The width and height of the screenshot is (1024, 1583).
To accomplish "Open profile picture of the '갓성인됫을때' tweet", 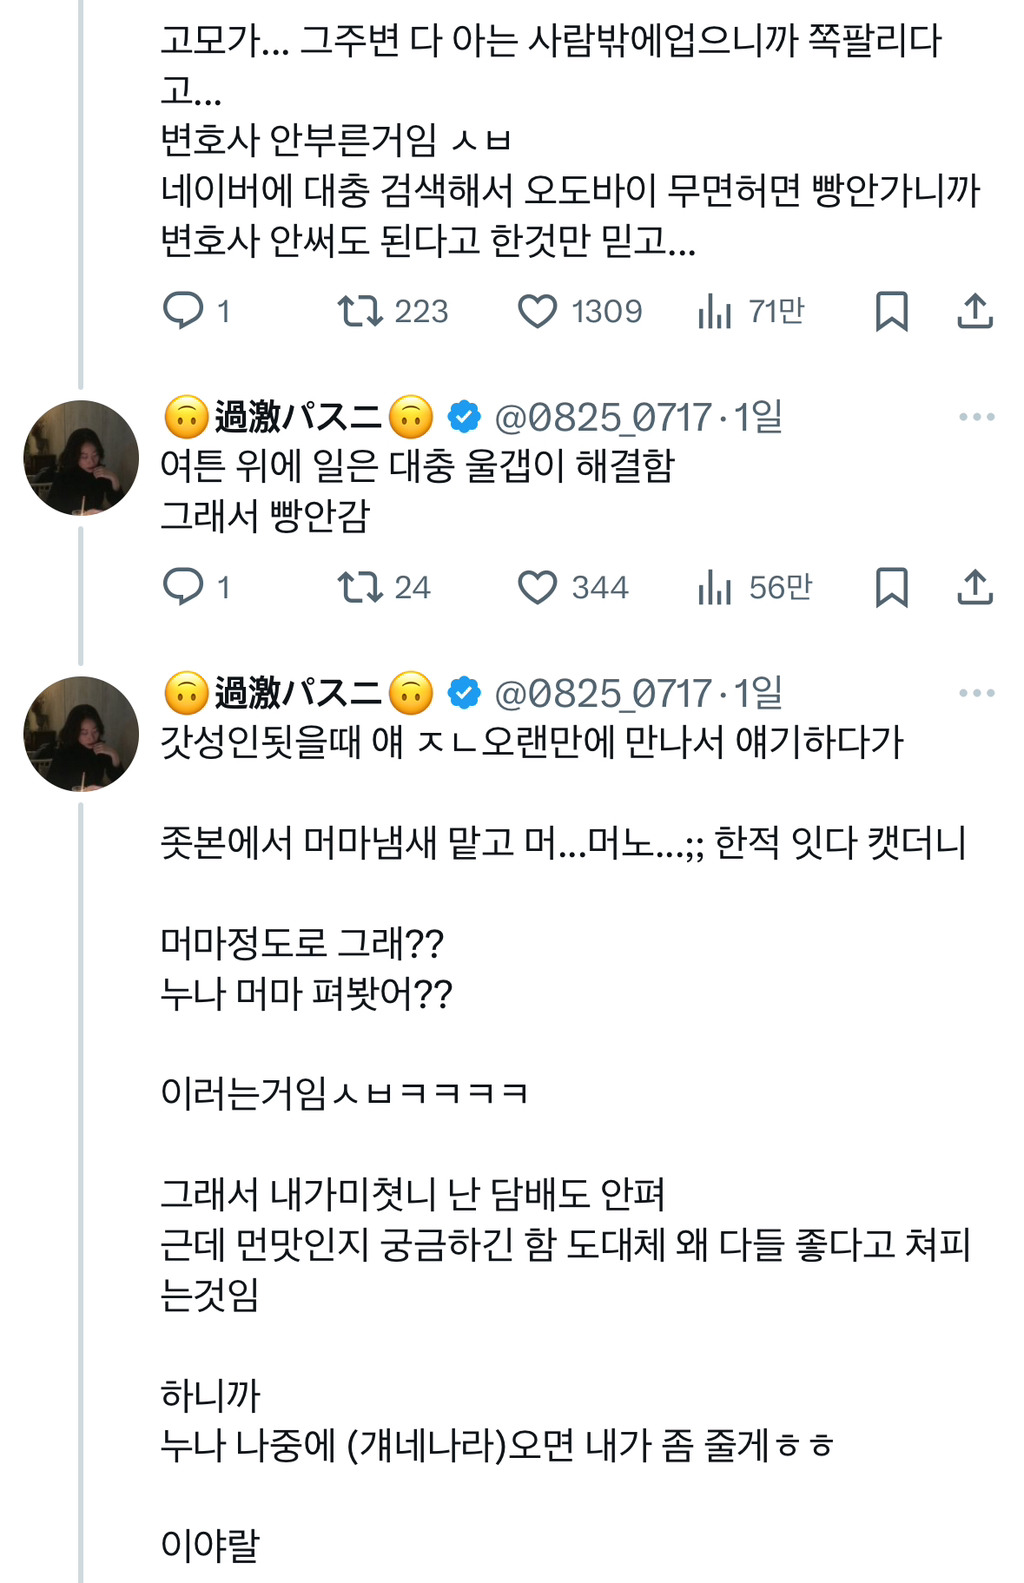I will (81, 734).
